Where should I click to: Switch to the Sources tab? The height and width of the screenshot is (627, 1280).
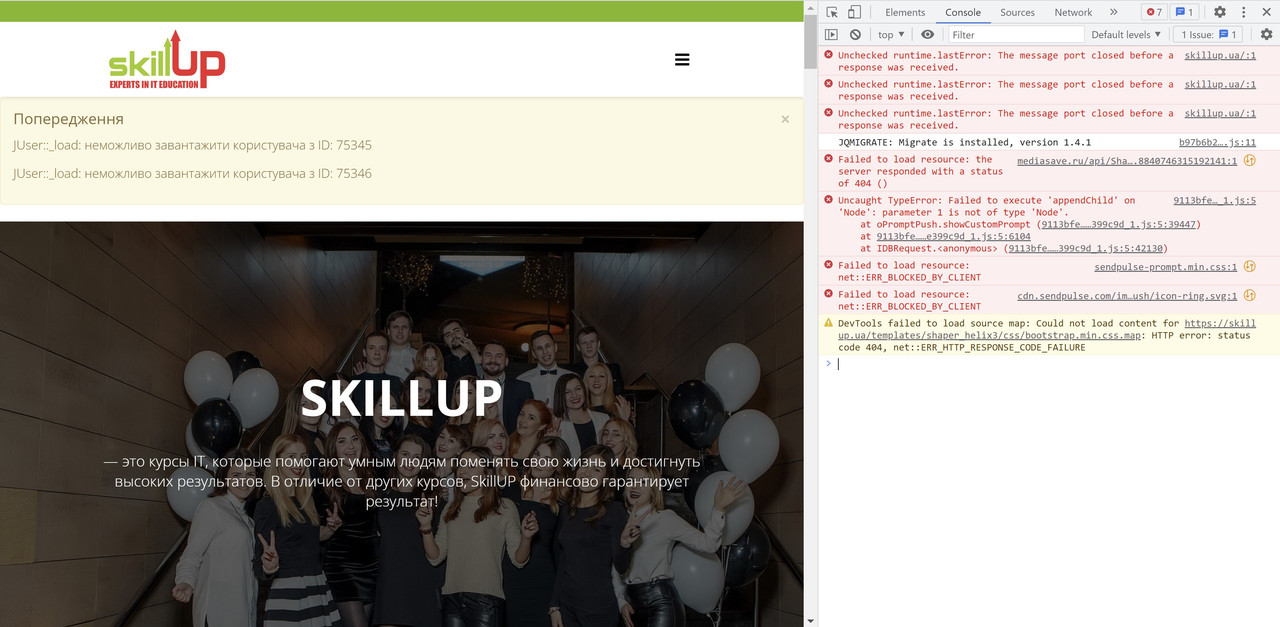1017,12
